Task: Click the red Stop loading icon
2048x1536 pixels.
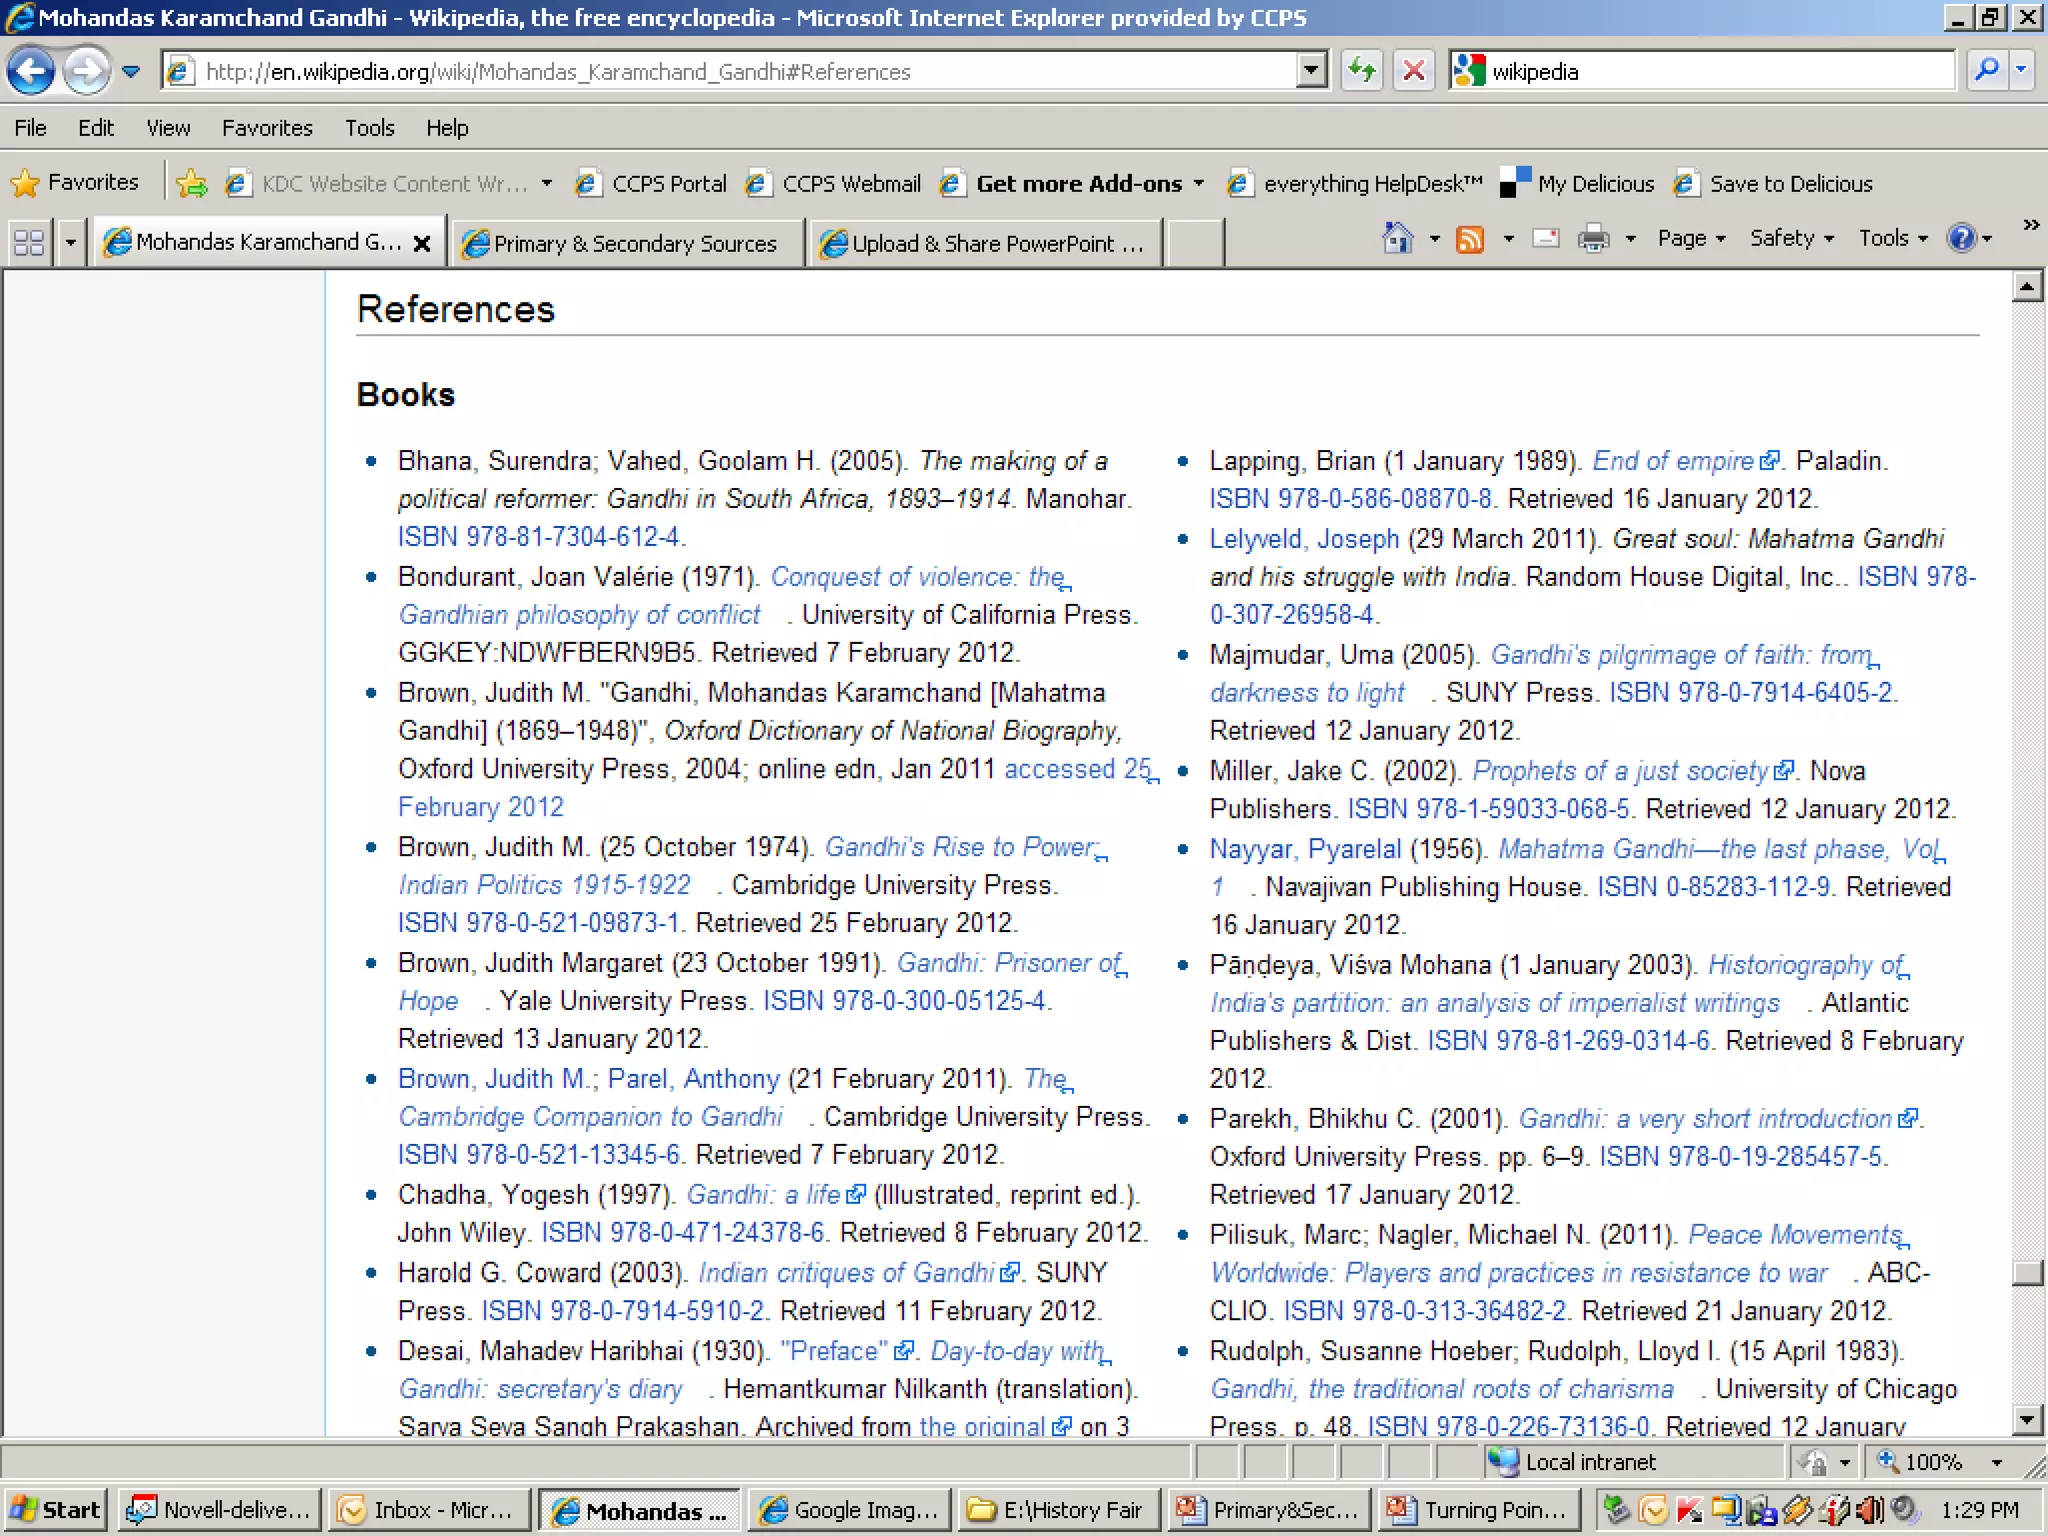Action: pyautogui.click(x=1414, y=71)
